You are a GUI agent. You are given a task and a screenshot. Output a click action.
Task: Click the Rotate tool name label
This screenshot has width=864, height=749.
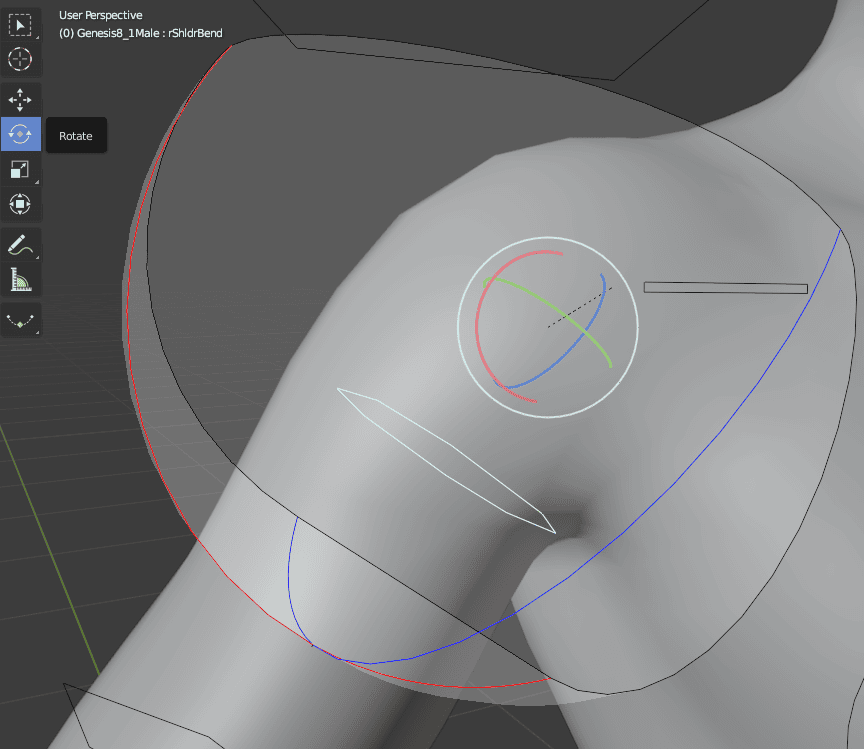click(x=76, y=135)
